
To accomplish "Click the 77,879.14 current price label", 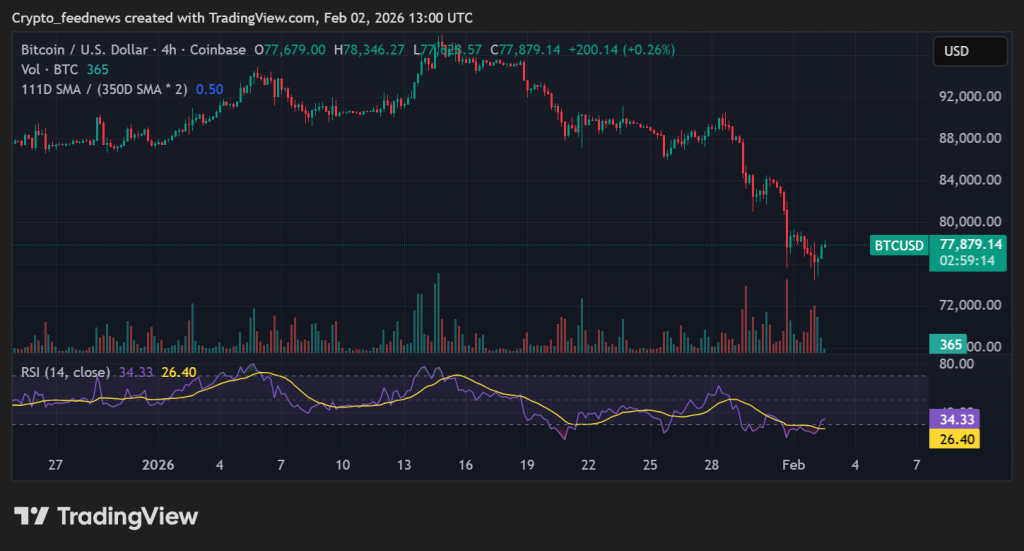I will 970,244.
